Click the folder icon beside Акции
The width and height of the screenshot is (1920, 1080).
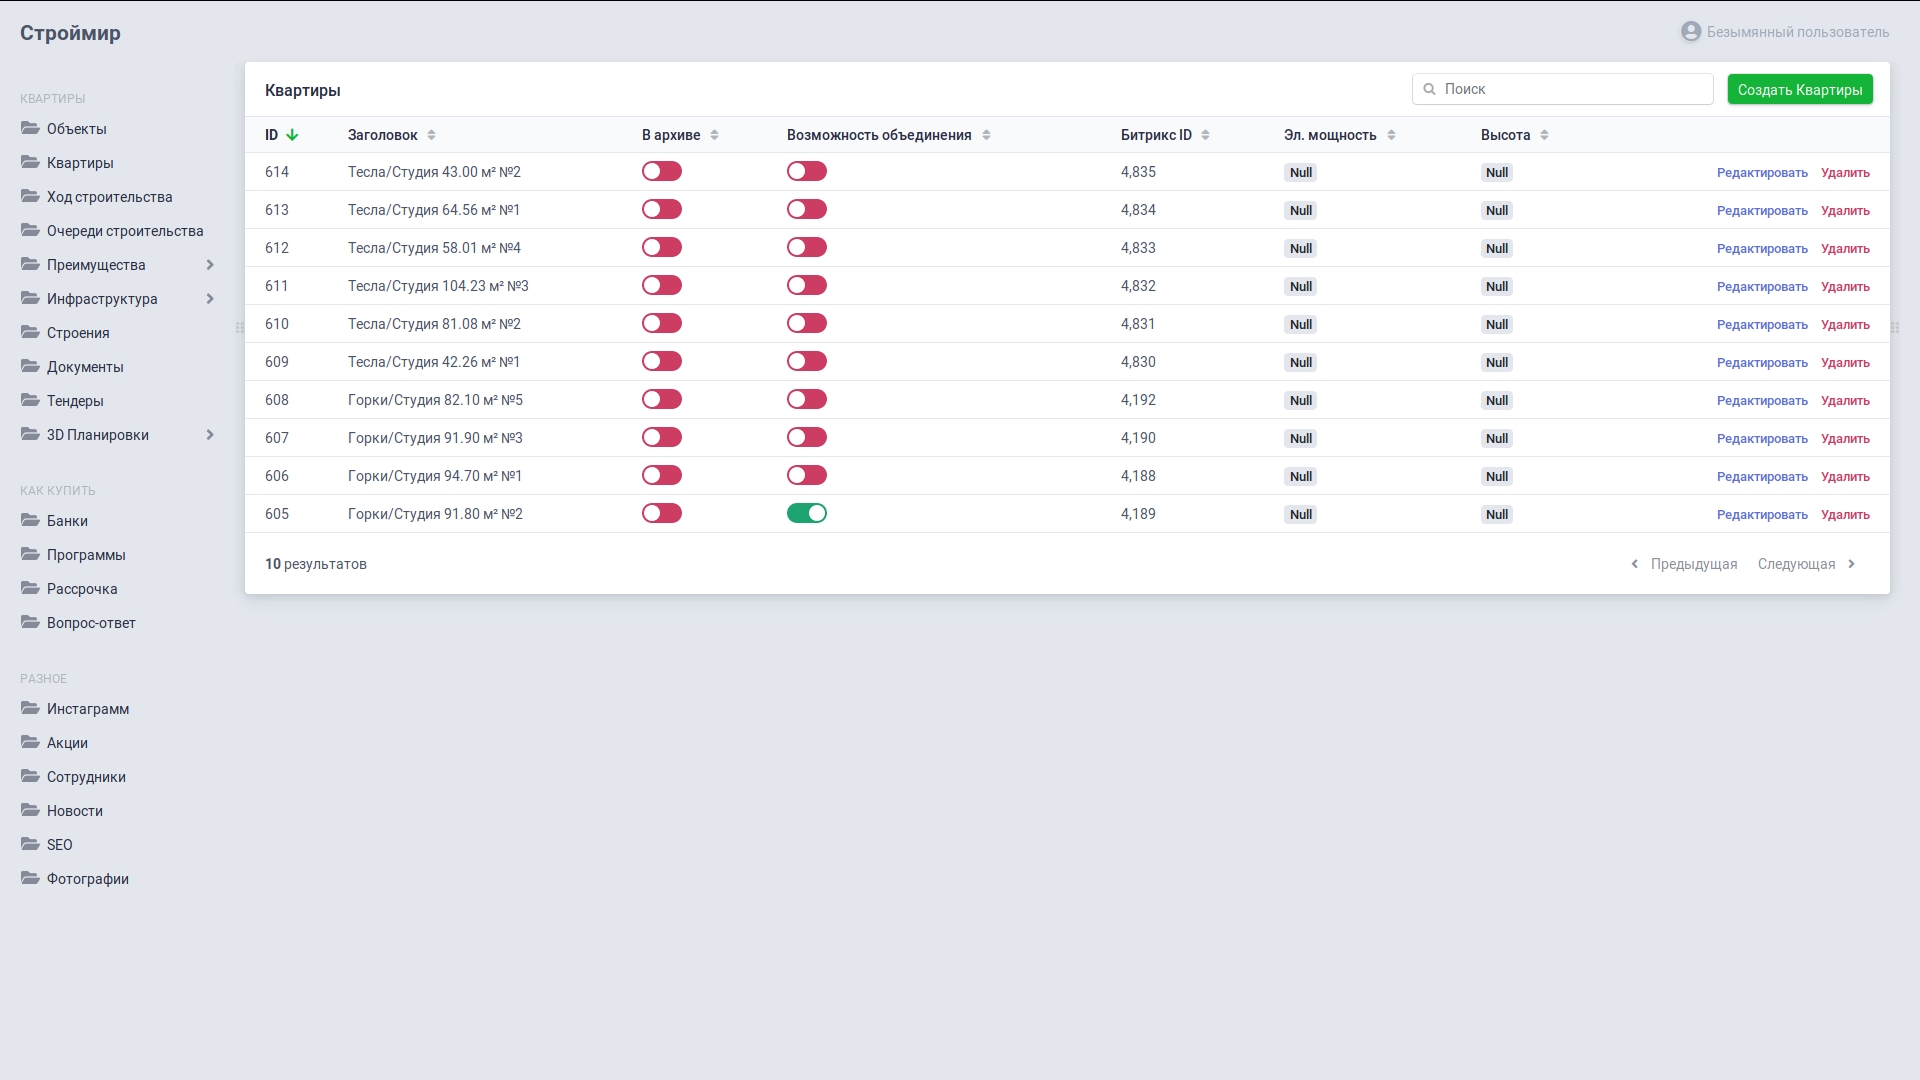point(30,742)
